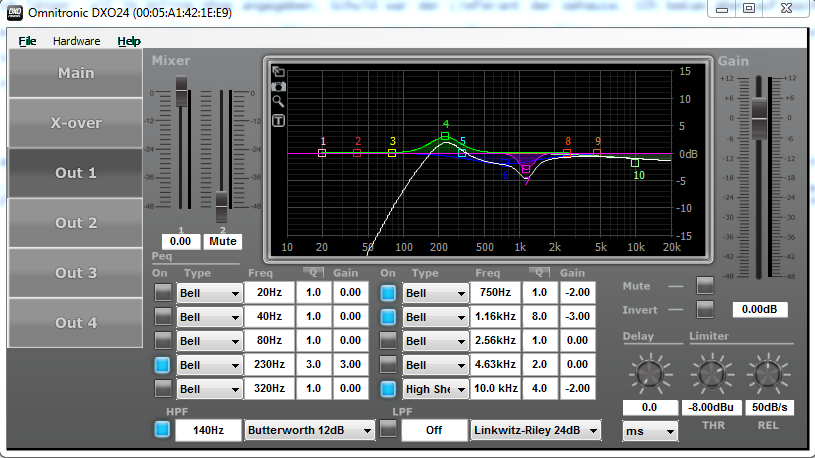Open the 20Hz filter Type dropdown
This screenshot has height=458, width=815.
209,293
